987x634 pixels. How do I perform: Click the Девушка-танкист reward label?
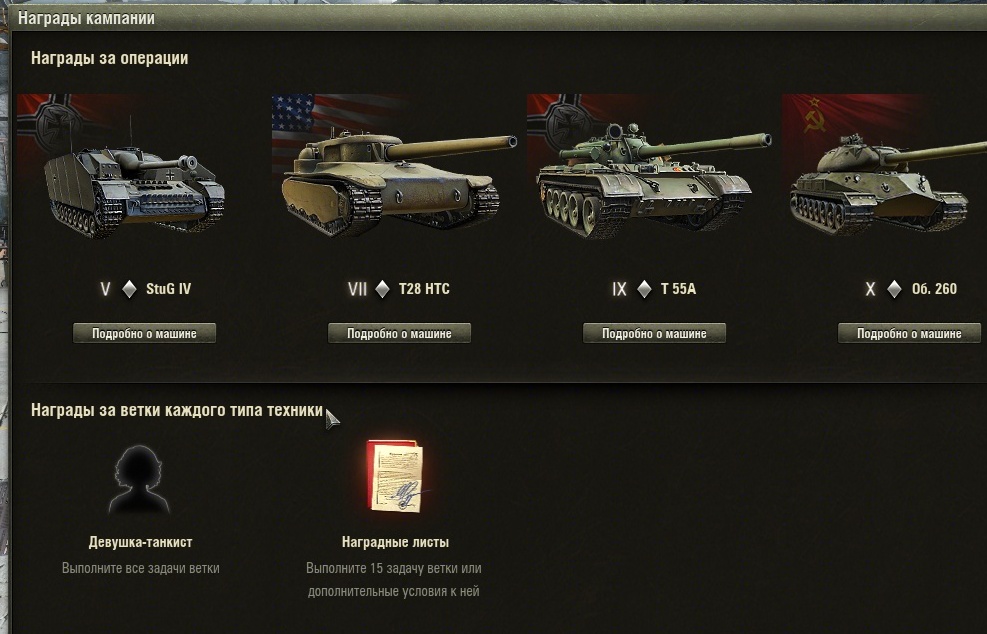click(140, 542)
